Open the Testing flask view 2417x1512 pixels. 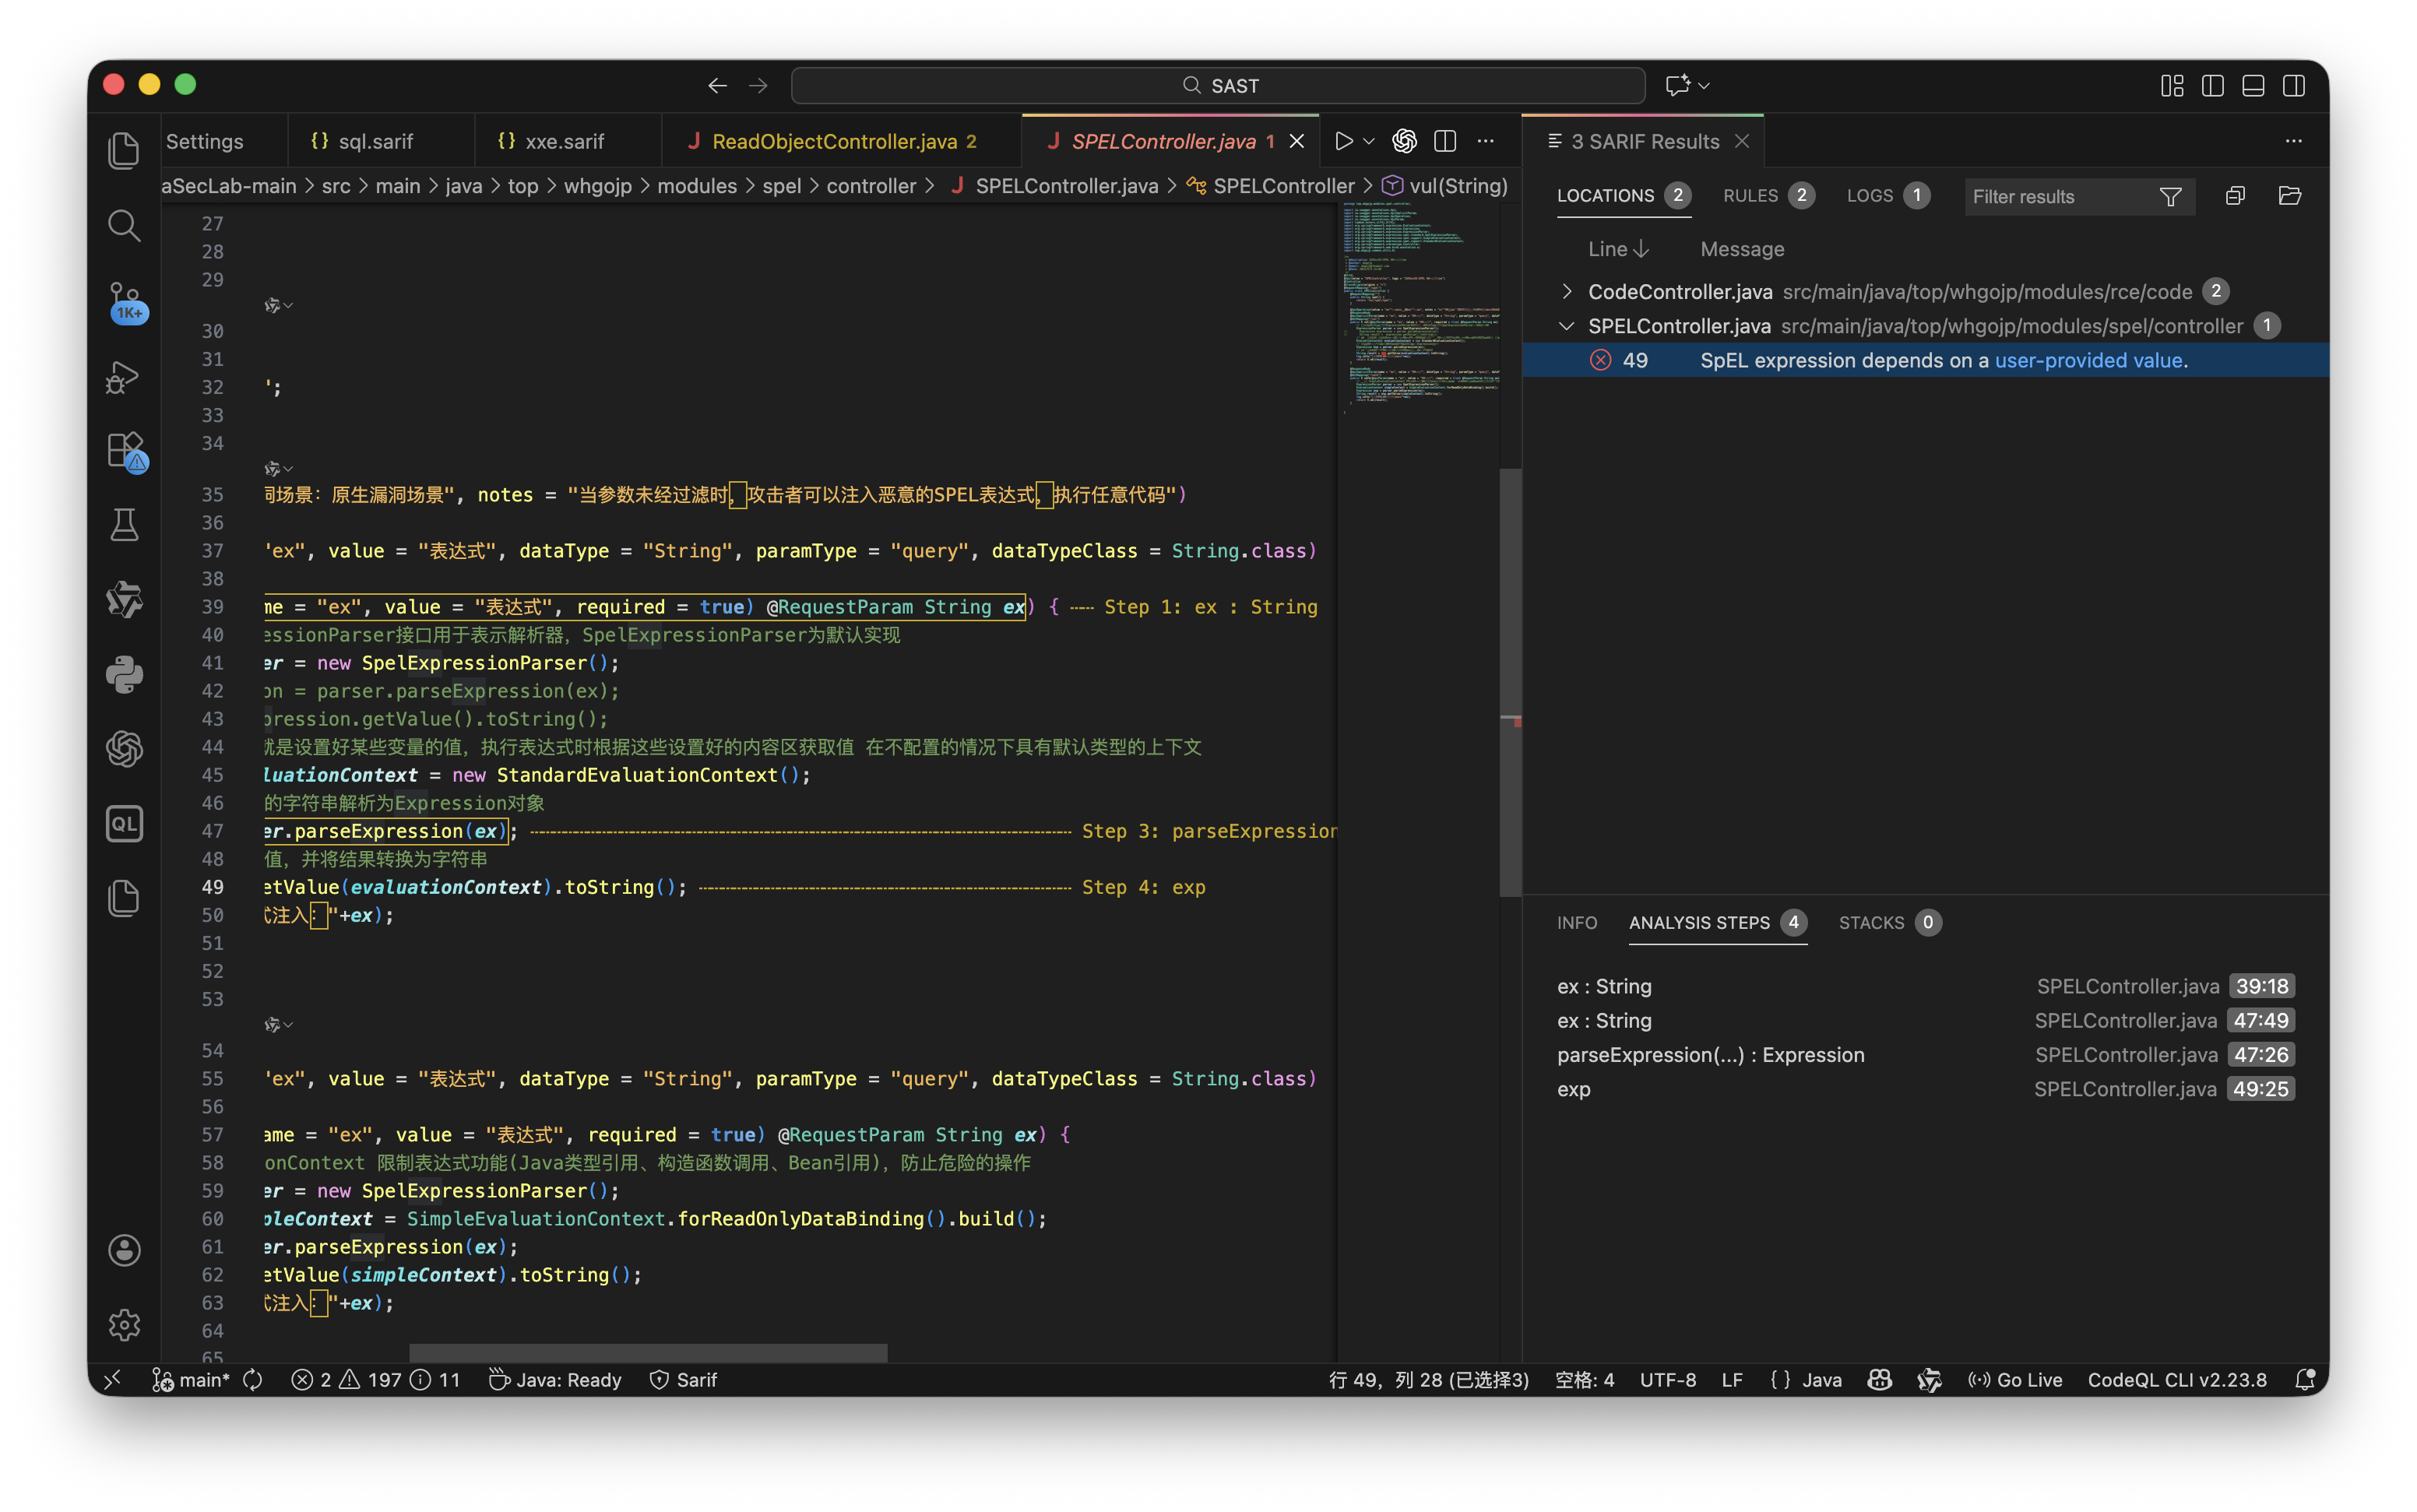point(124,524)
